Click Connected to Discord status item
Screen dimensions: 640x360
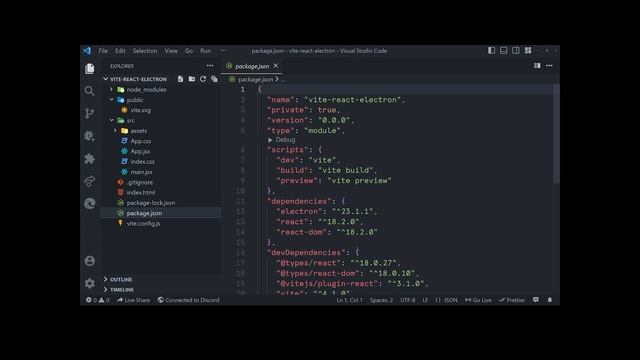click(x=189, y=300)
